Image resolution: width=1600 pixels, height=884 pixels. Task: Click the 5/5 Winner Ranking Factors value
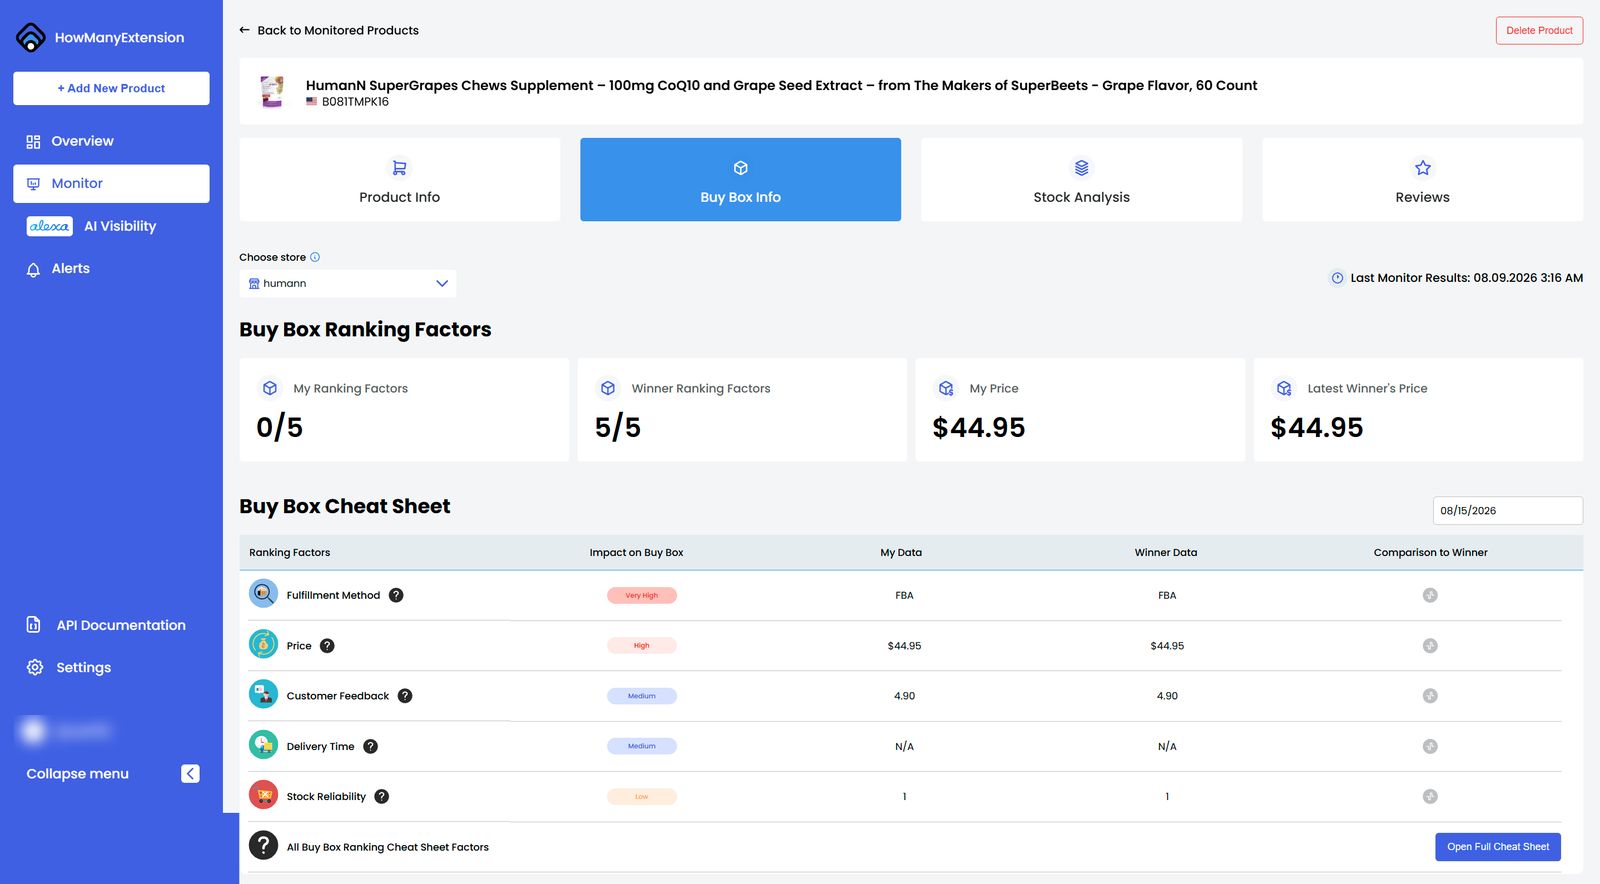(x=618, y=427)
